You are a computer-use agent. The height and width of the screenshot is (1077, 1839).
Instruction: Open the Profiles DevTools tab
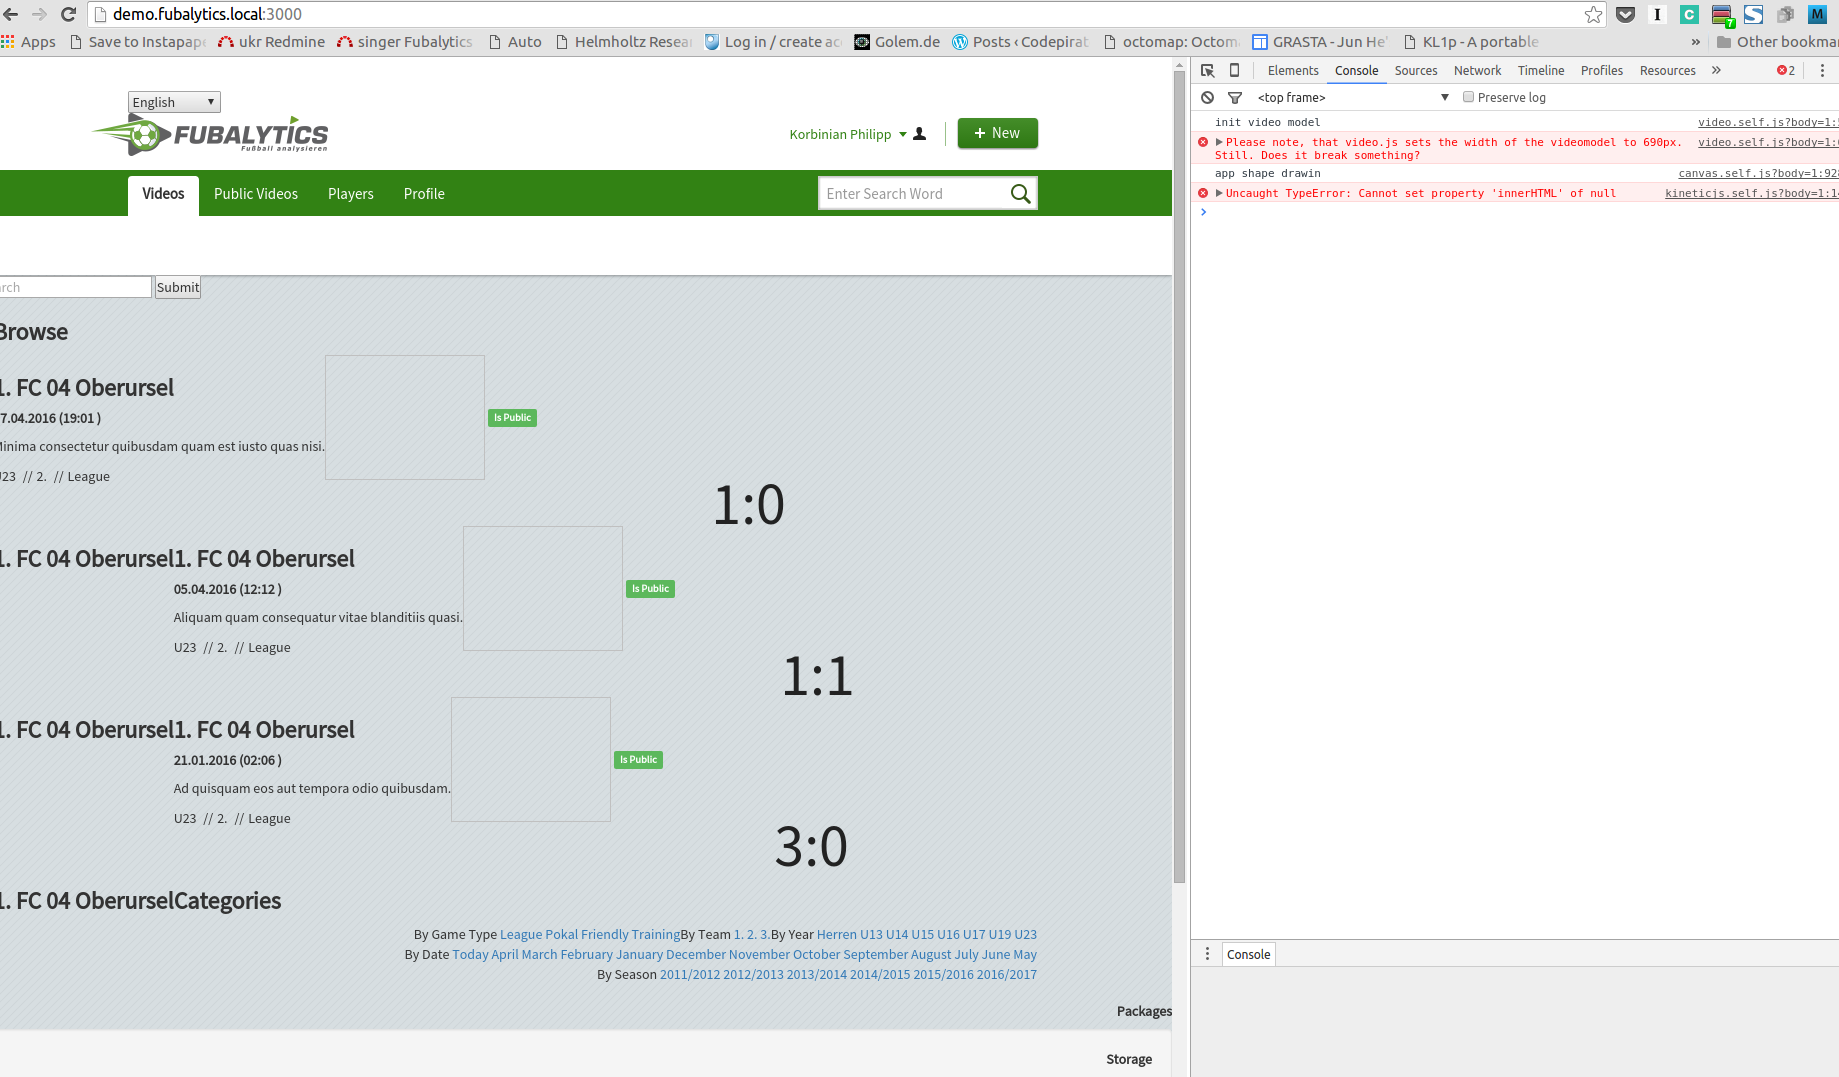click(1601, 70)
